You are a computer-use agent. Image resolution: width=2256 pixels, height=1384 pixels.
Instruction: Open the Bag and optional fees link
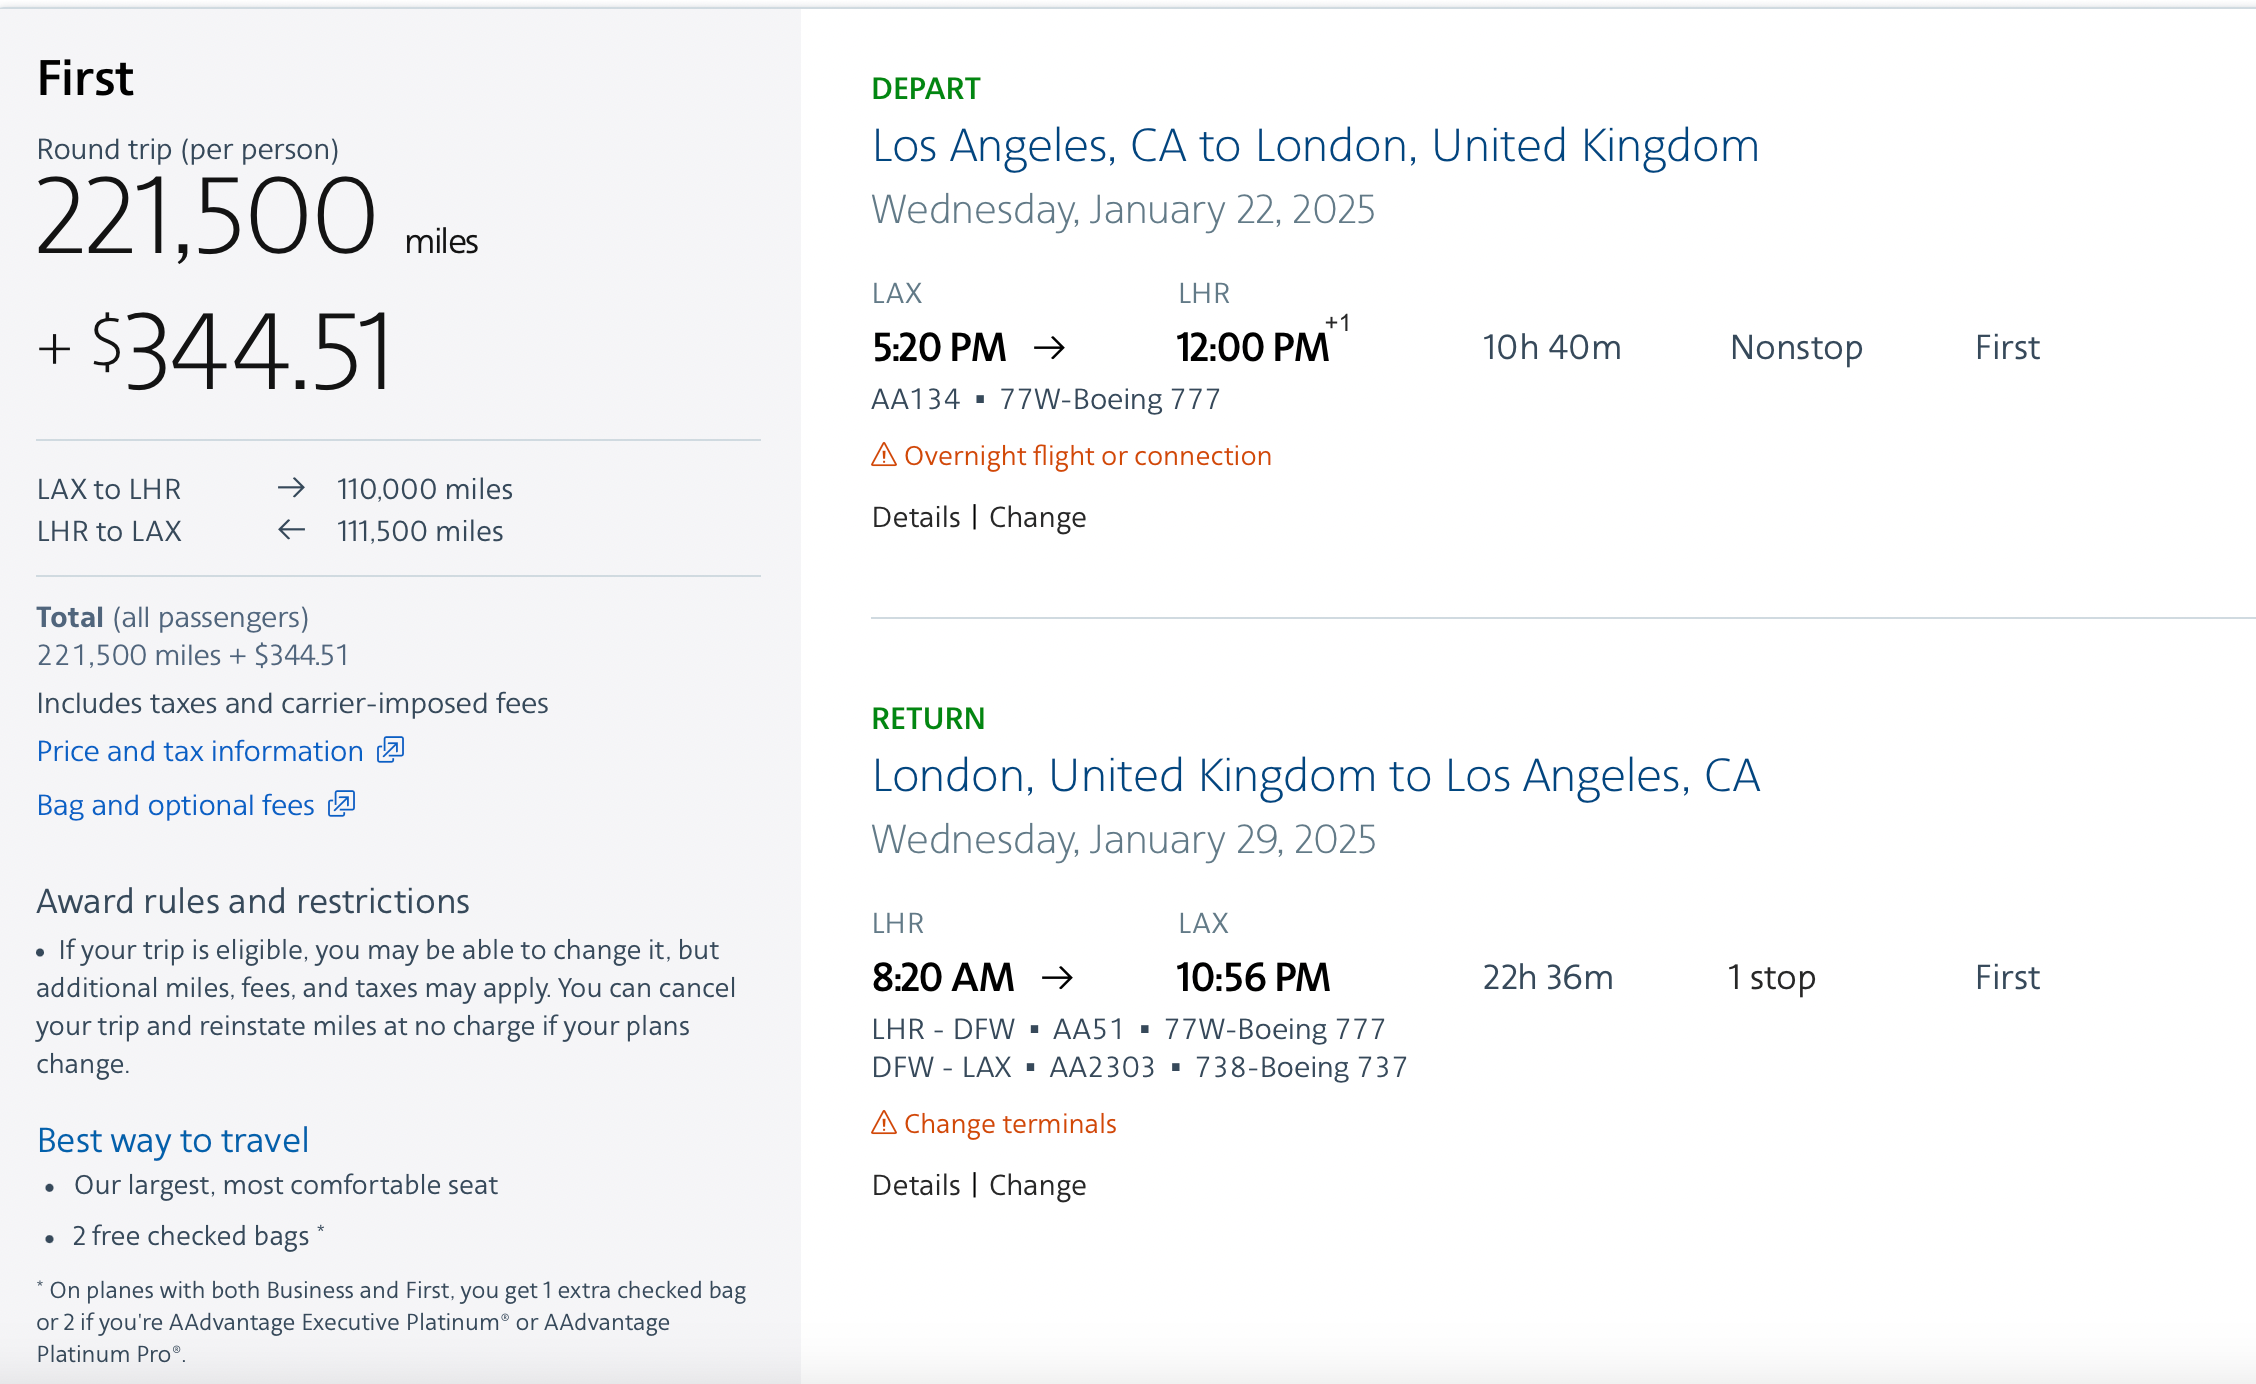coord(176,805)
